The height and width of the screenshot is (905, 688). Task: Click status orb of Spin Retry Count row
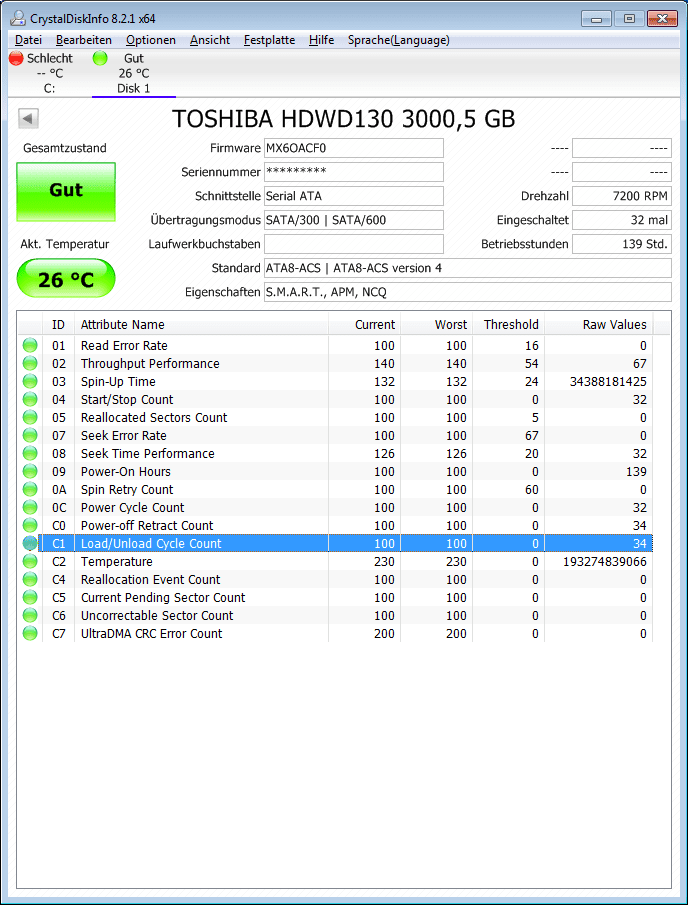point(30,489)
